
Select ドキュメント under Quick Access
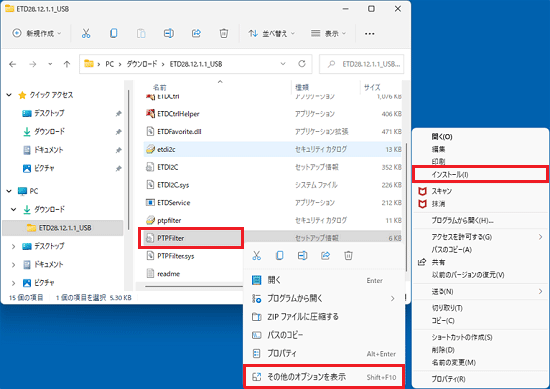(x=48, y=150)
